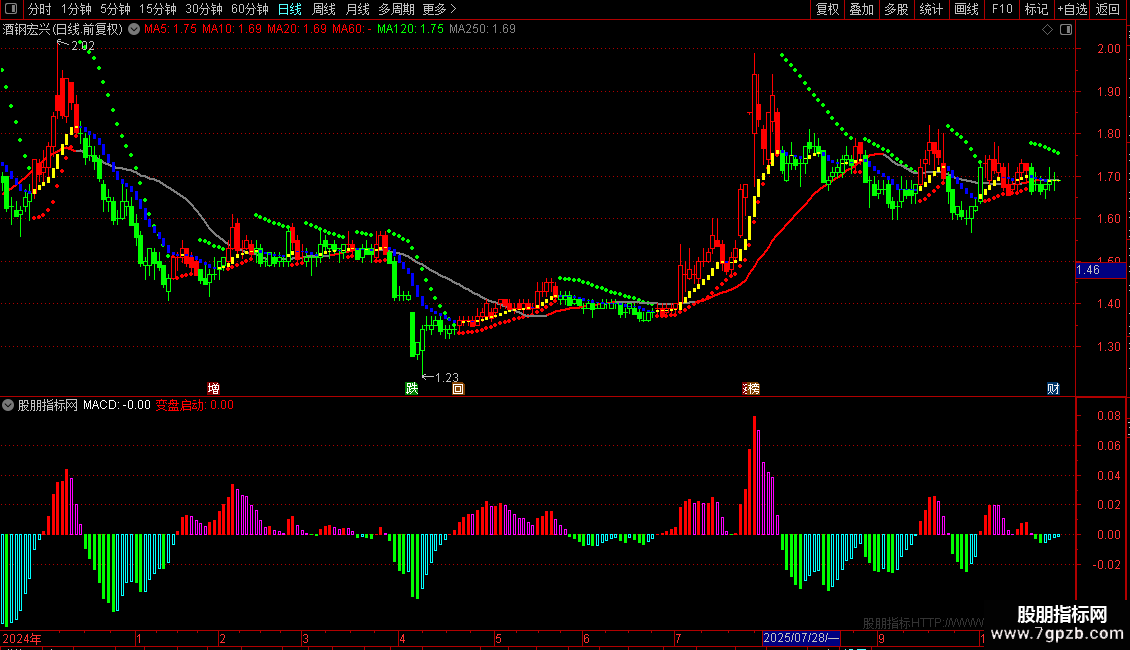
Task: Click the MA20: 1.69 value
Action: [297, 29]
